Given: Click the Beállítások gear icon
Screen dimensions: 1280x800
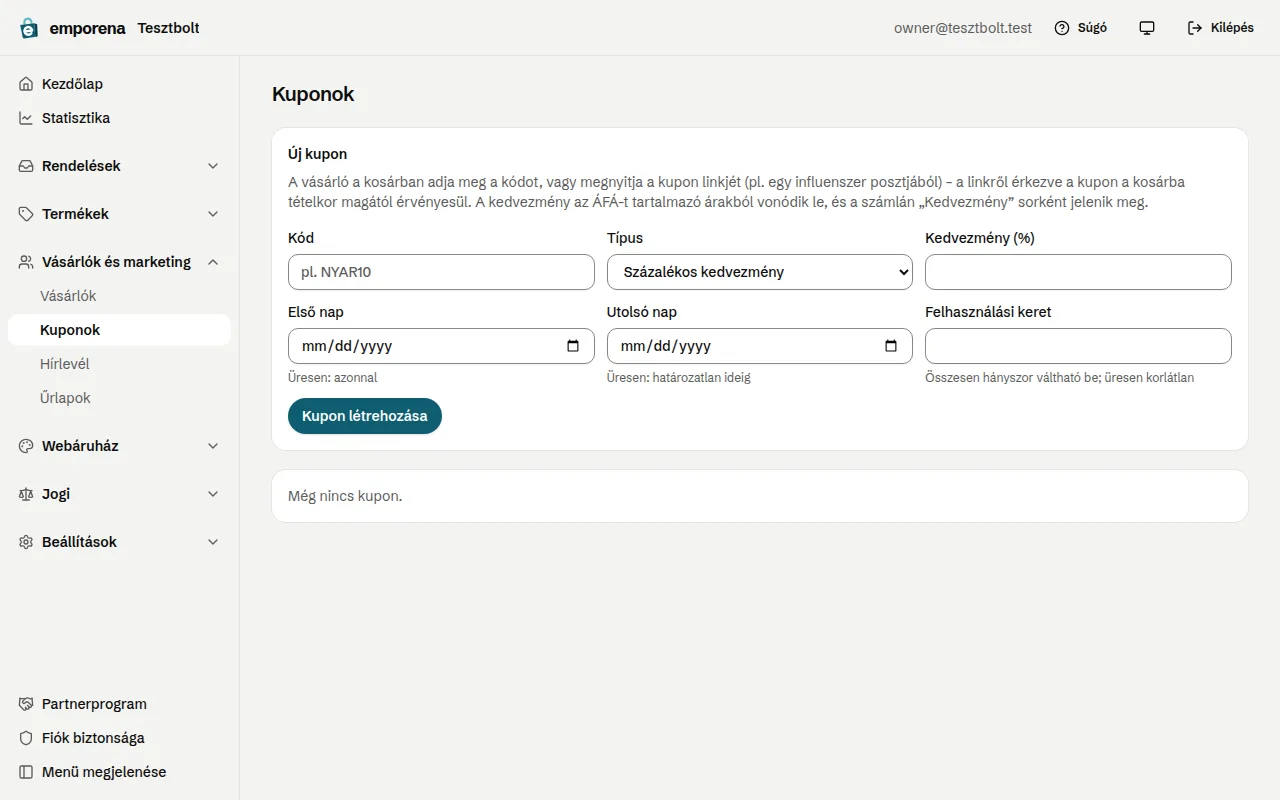Looking at the screenshot, I should [26, 542].
